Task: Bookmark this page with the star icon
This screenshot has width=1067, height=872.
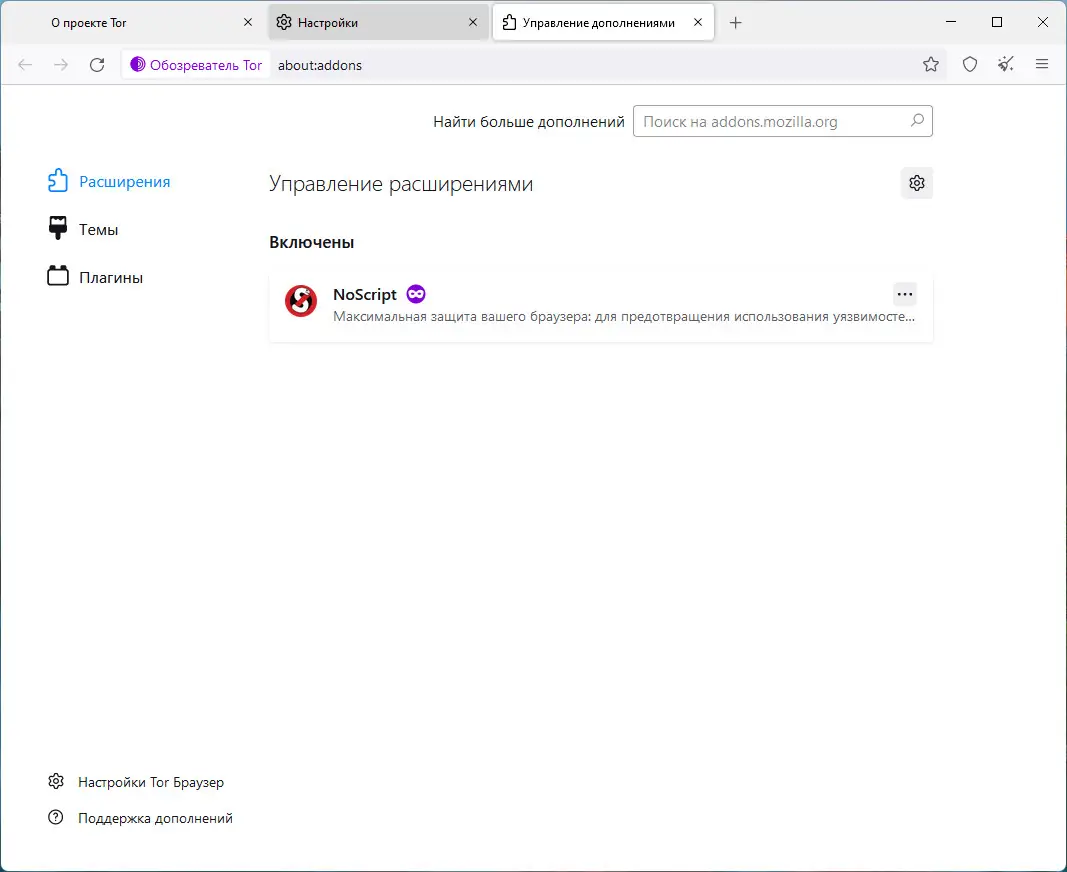Action: [x=931, y=65]
